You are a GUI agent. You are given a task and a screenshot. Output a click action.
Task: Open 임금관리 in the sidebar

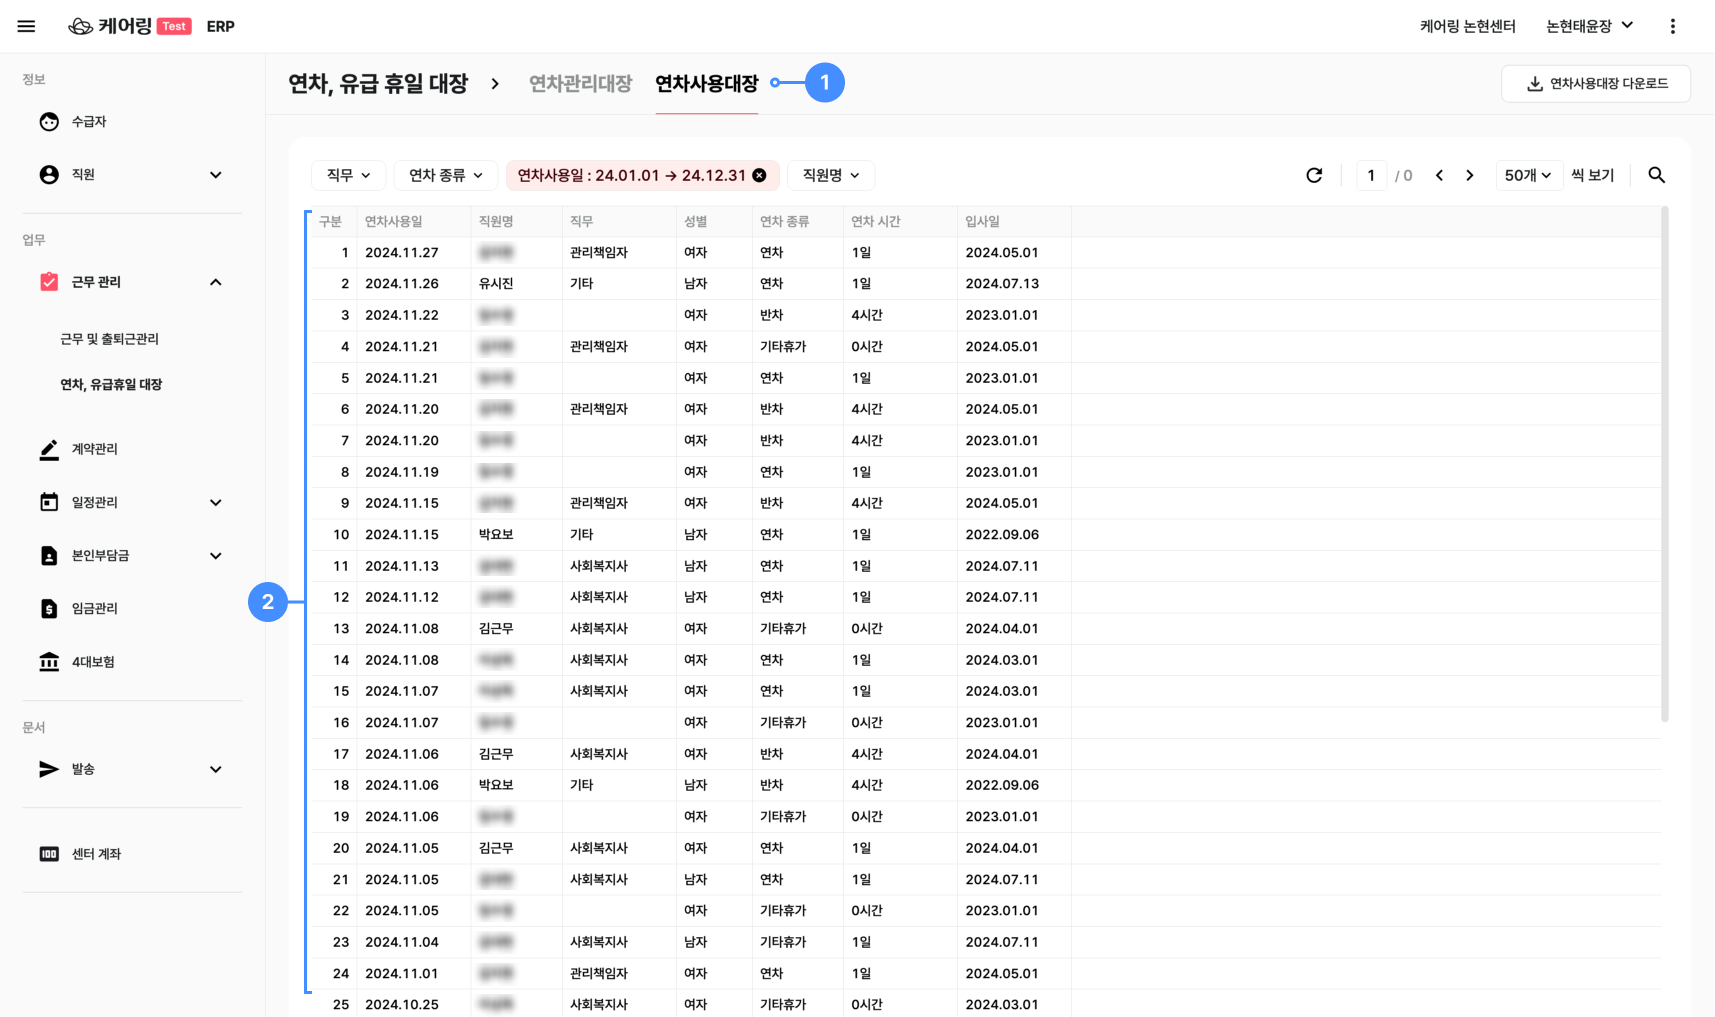(x=94, y=608)
